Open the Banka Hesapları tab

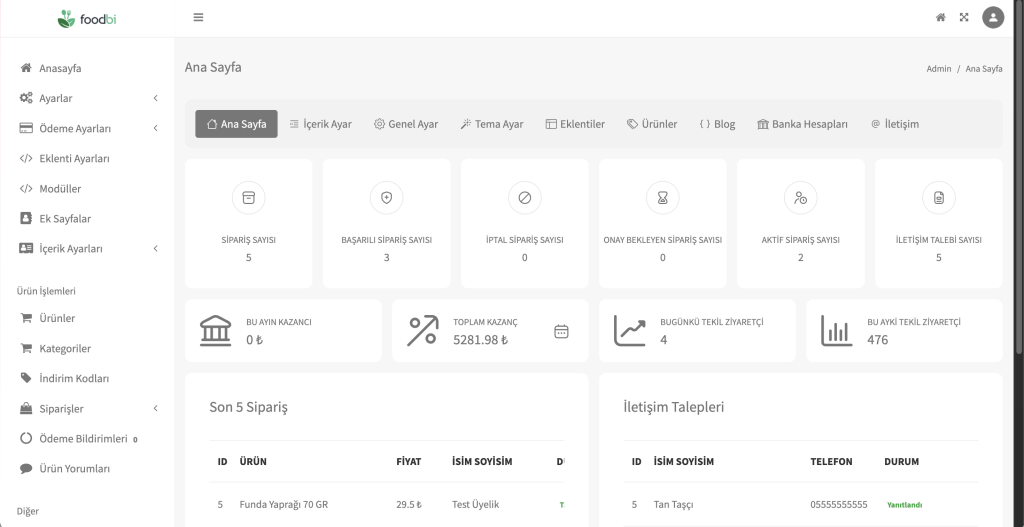click(802, 123)
